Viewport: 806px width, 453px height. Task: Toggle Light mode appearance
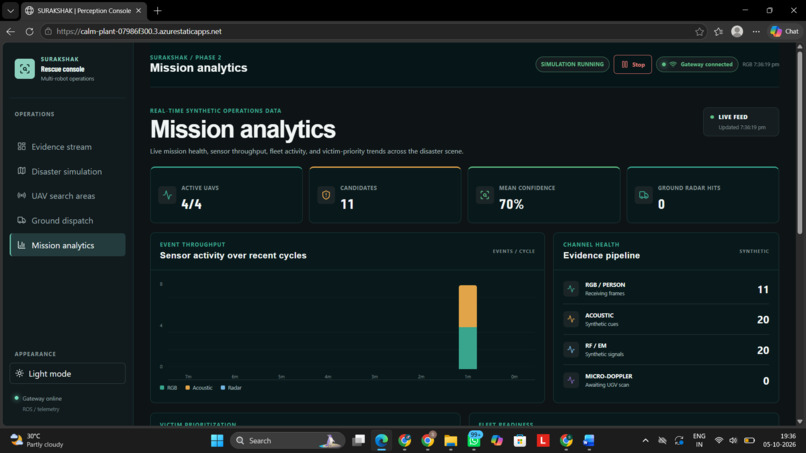[x=67, y=373]
